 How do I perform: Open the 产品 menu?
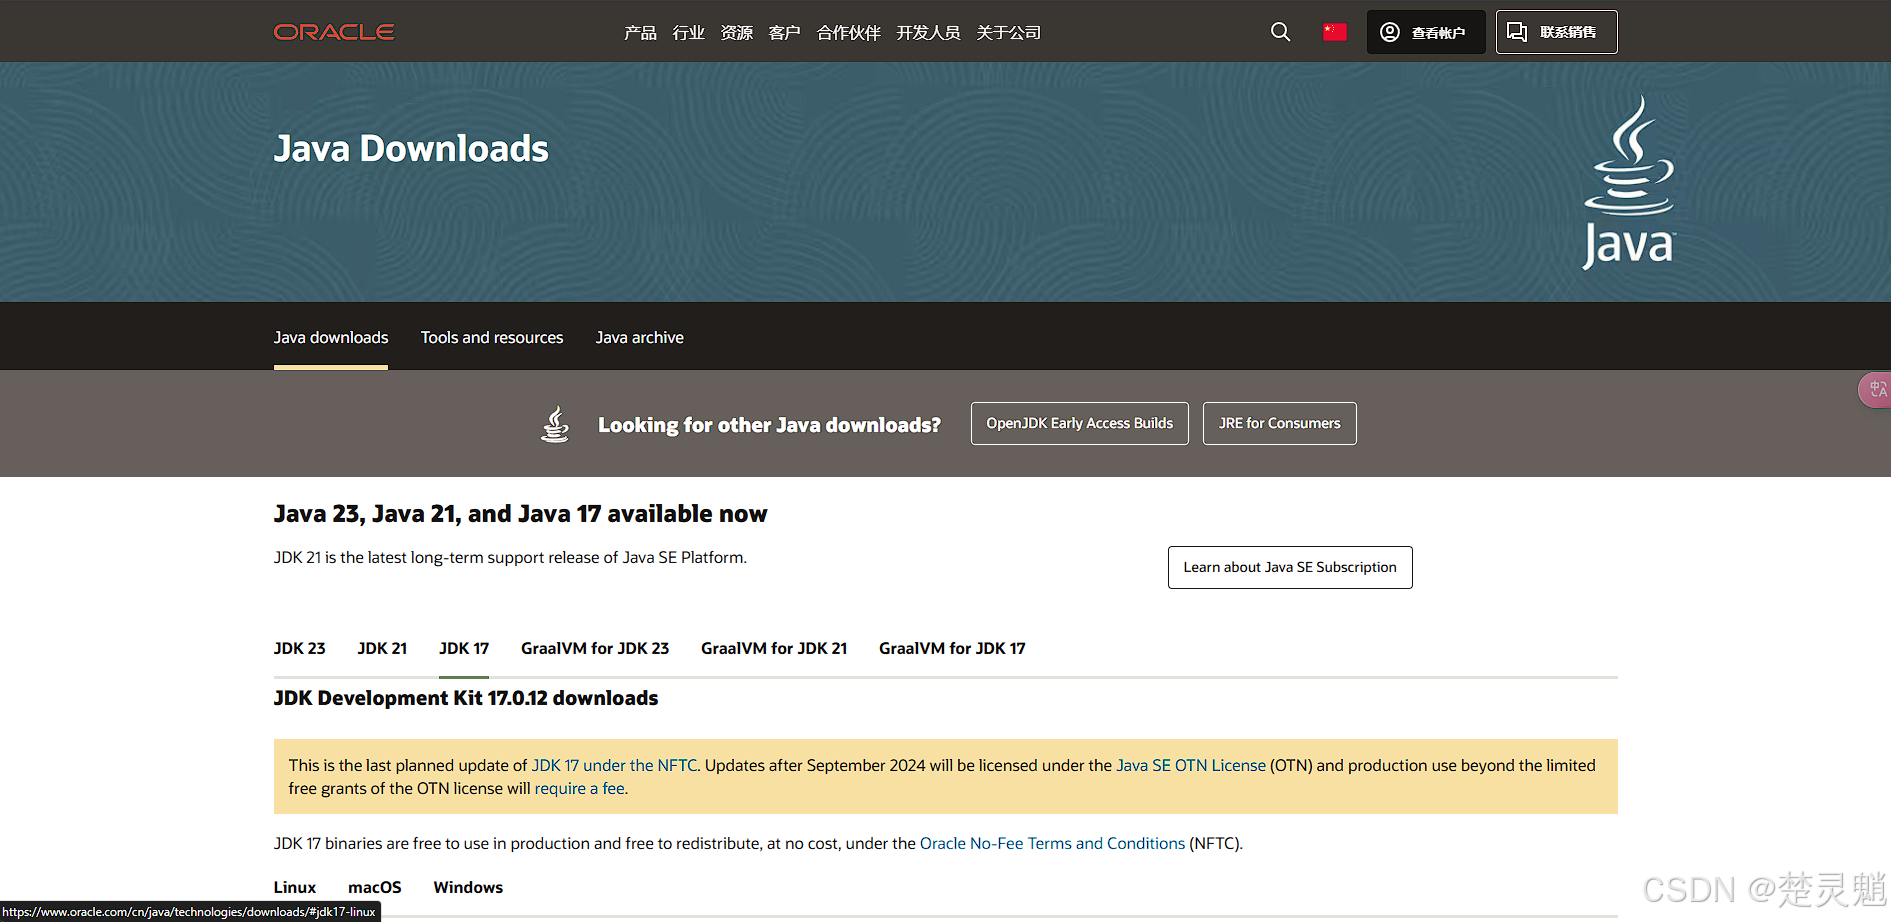tap(640, 33)
